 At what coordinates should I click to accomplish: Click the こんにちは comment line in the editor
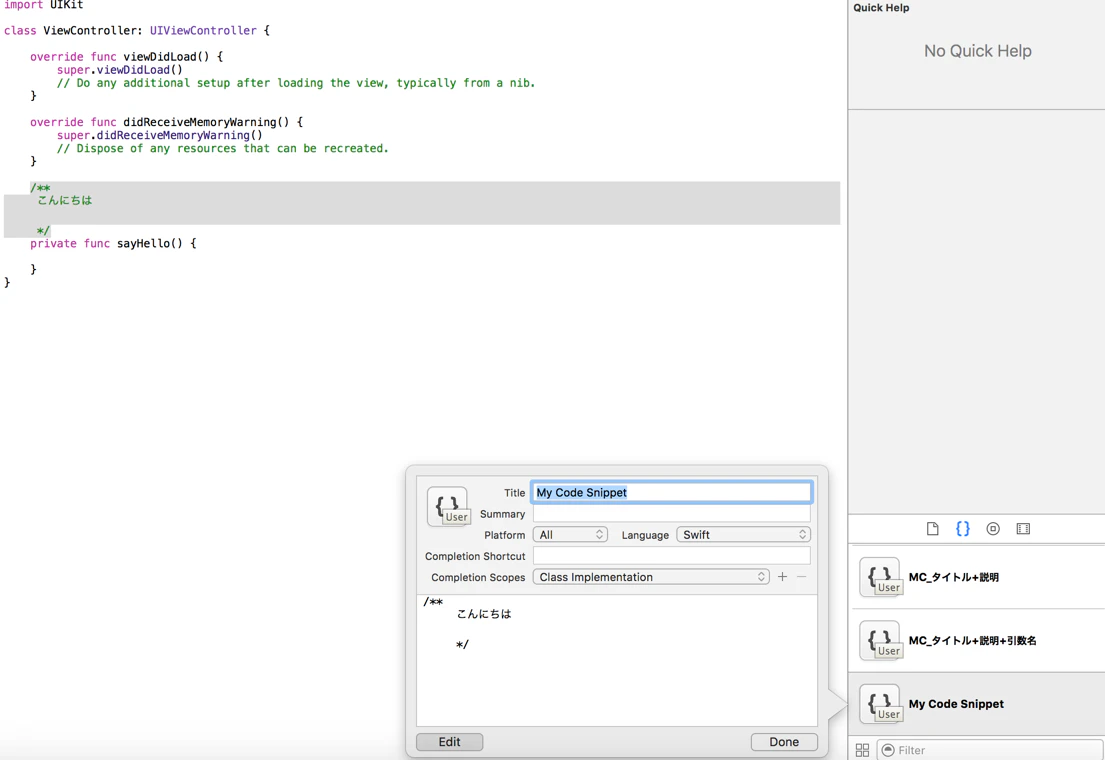click(x=65, y=200)
